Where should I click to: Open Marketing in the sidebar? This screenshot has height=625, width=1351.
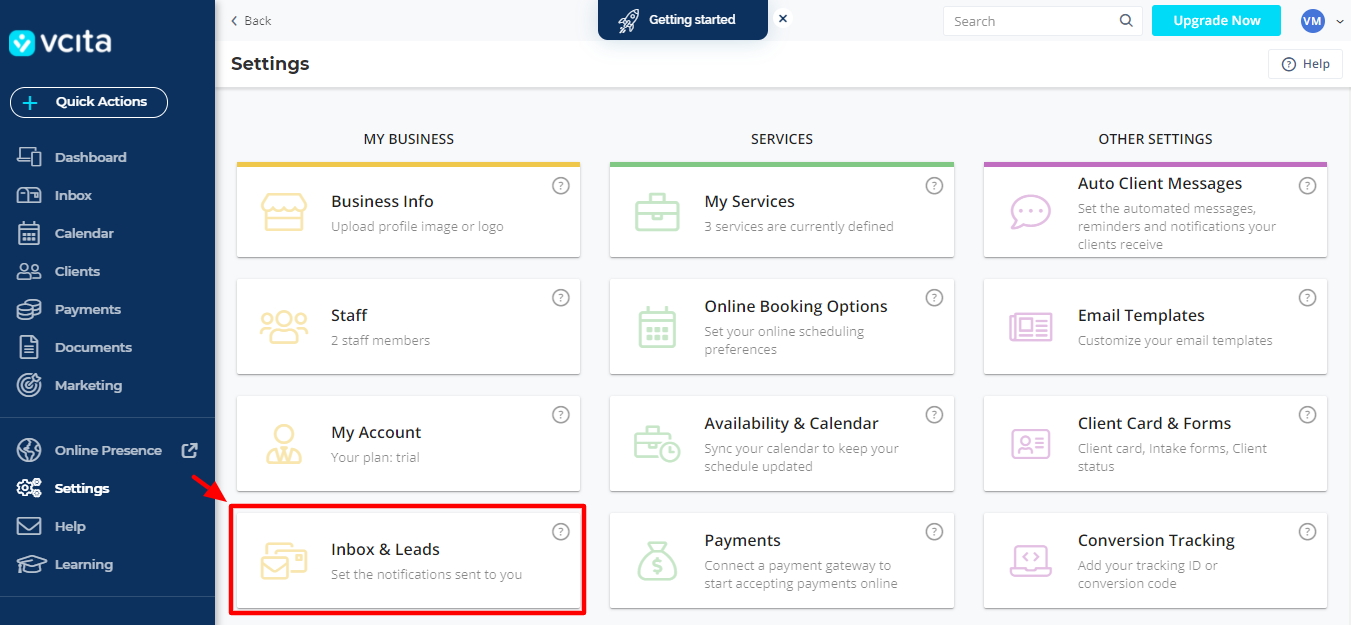[88, 385]
